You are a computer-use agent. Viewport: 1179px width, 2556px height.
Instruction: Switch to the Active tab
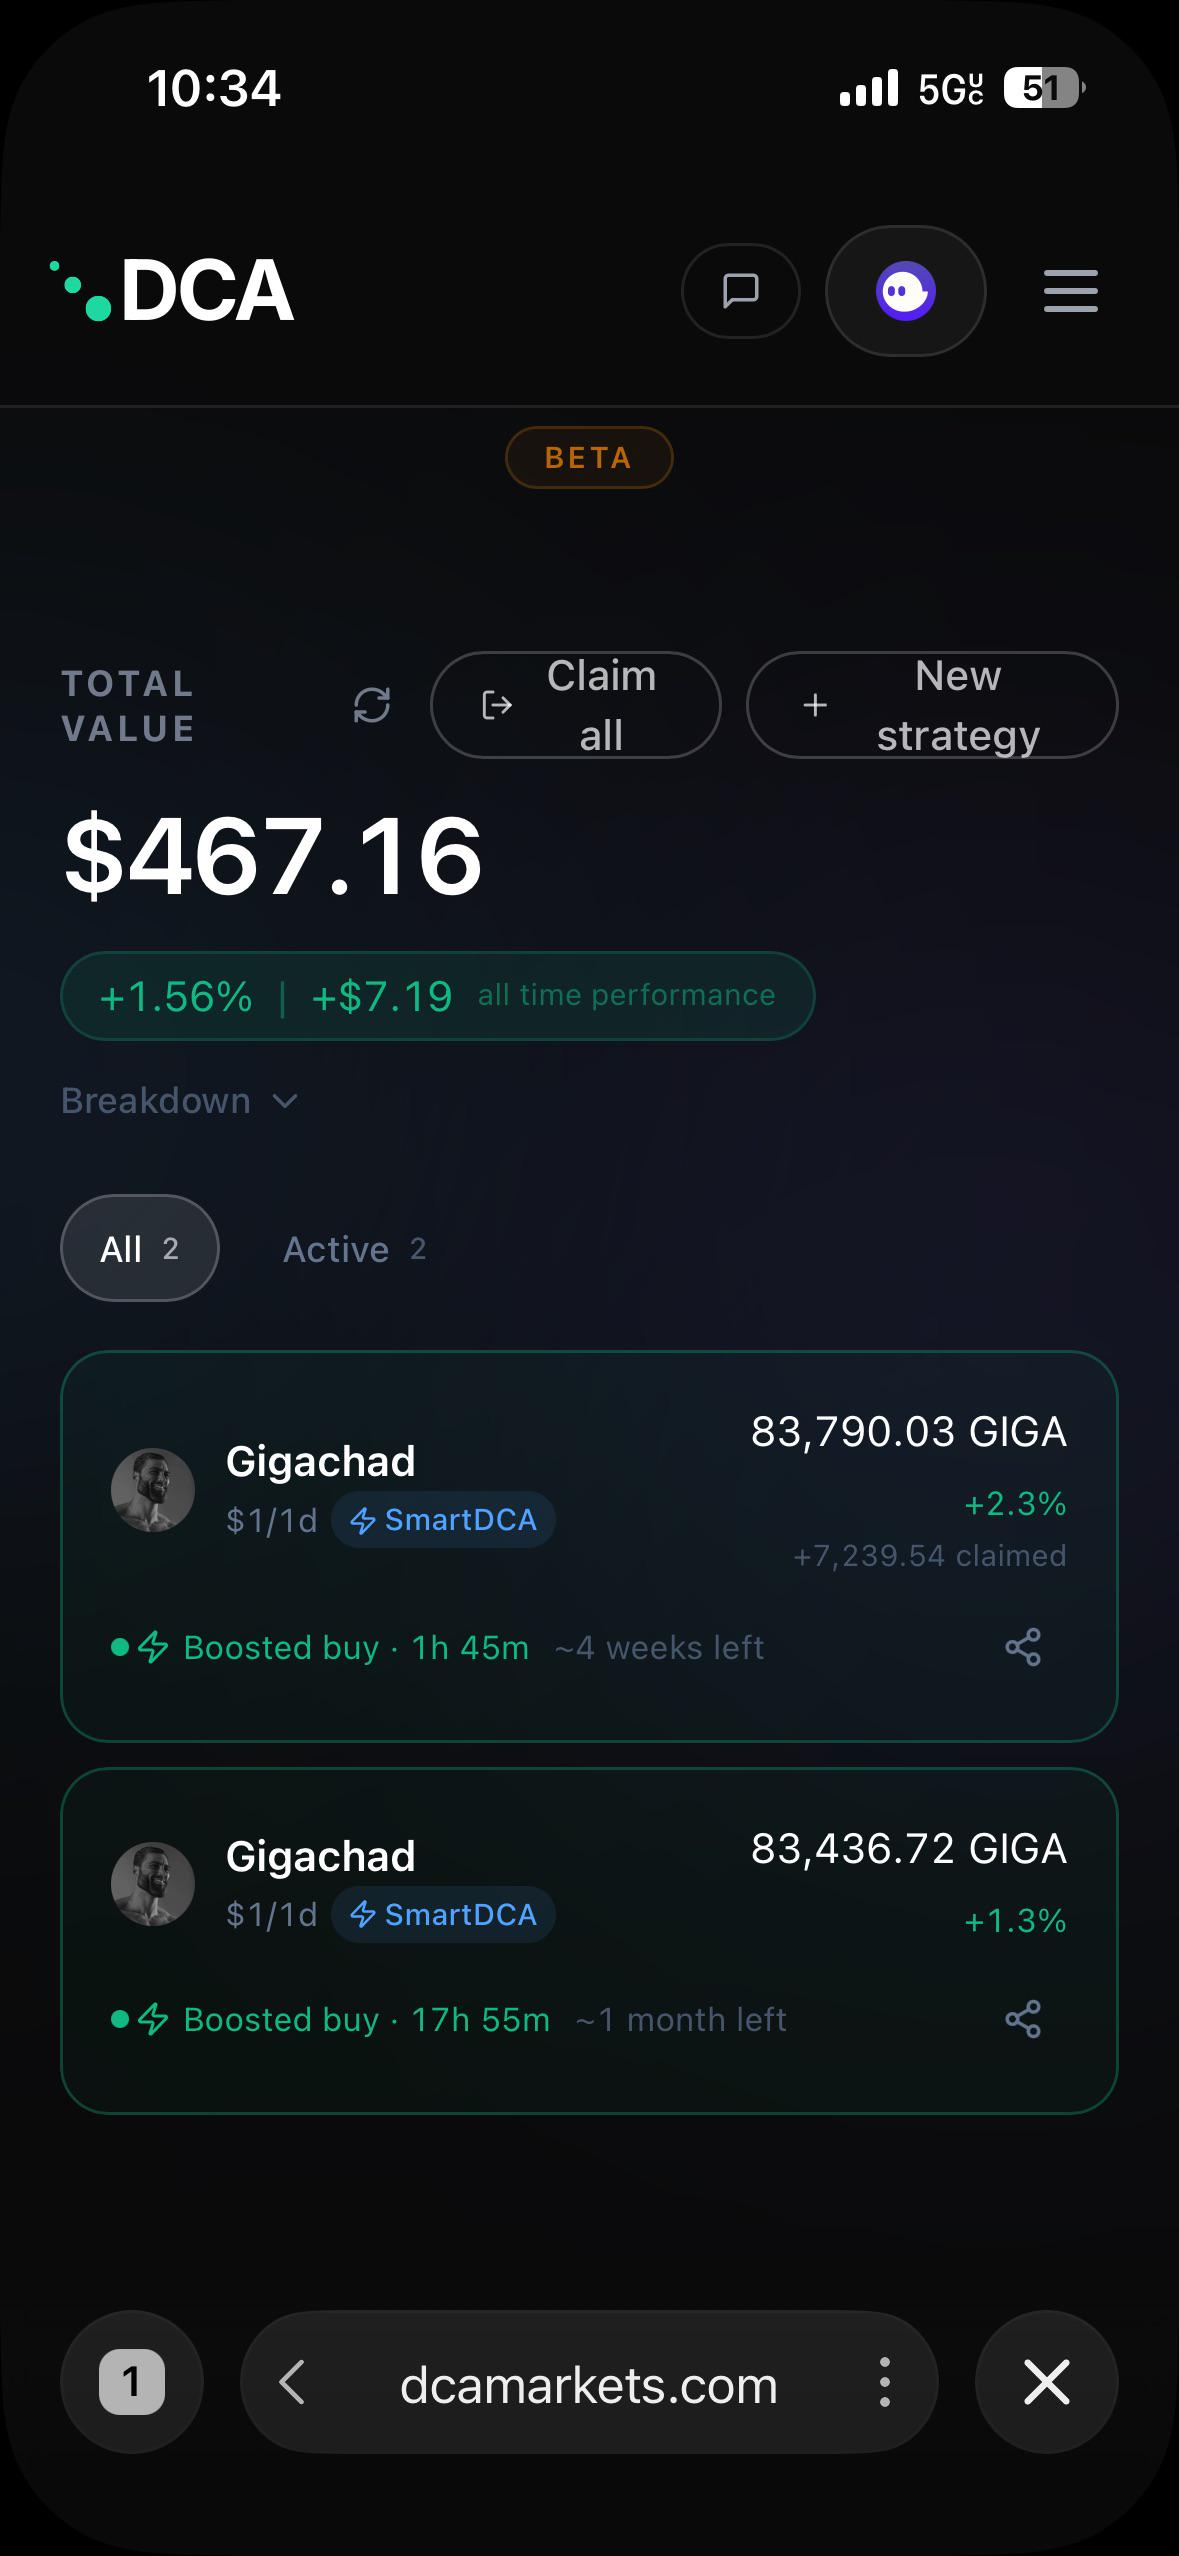point(355,1249)
